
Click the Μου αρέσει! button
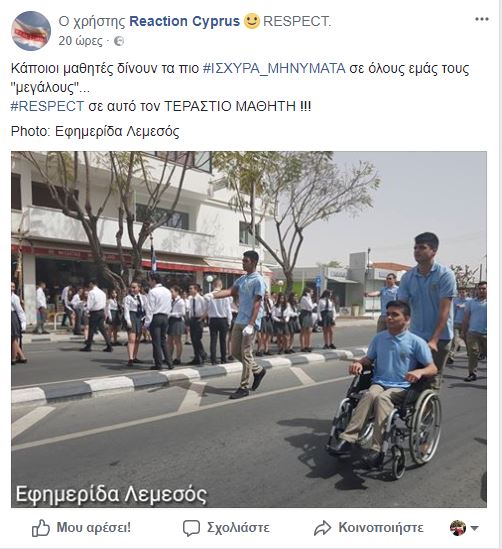point(81,528)
